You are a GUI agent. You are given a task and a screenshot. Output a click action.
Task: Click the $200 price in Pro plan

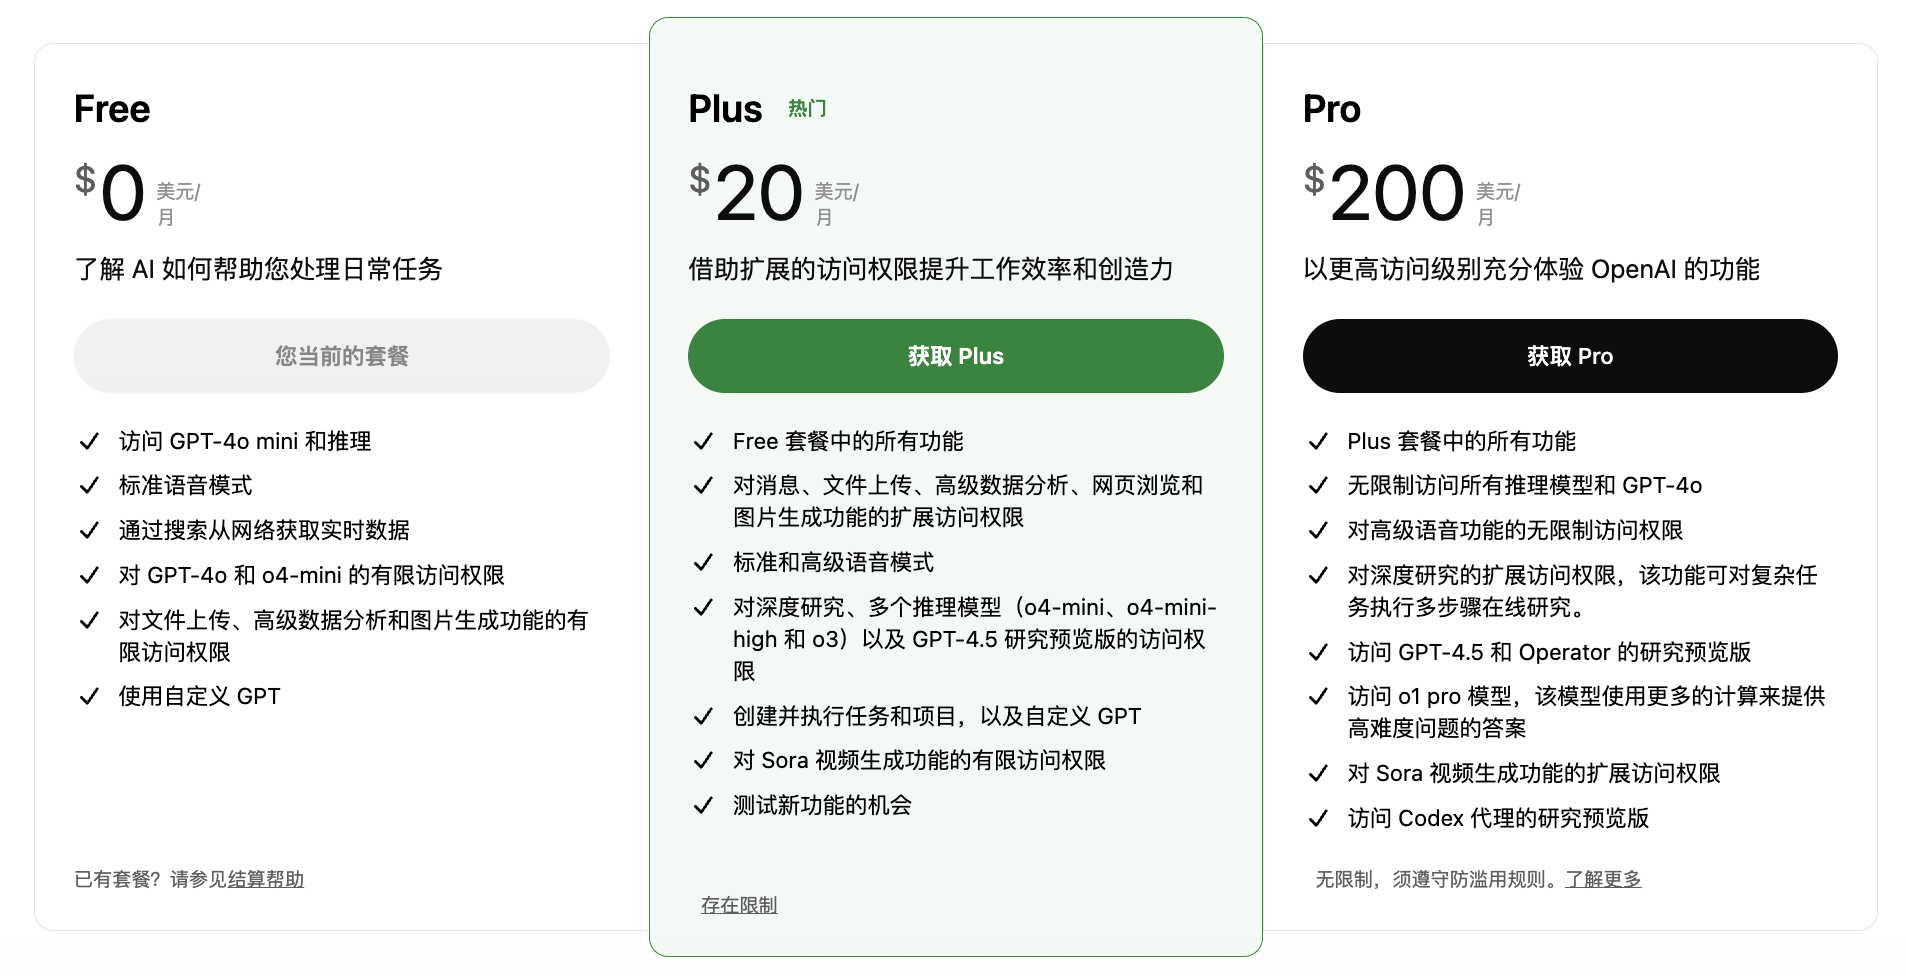pyautogui.click(x=1385, y=193)
